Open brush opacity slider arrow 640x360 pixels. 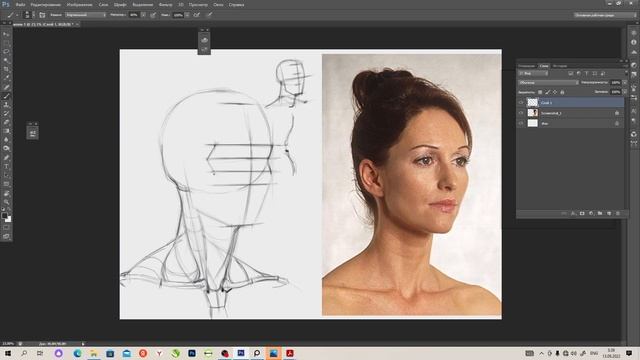click(x=143, y=15)
